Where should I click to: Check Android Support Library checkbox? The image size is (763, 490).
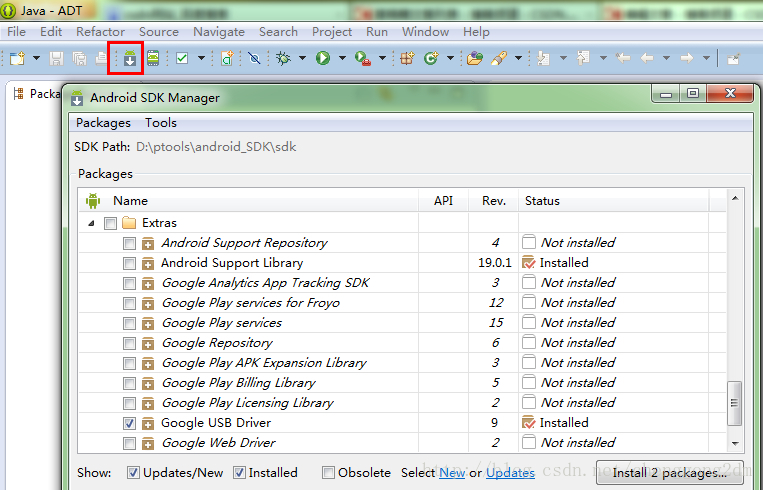[129, 263]
